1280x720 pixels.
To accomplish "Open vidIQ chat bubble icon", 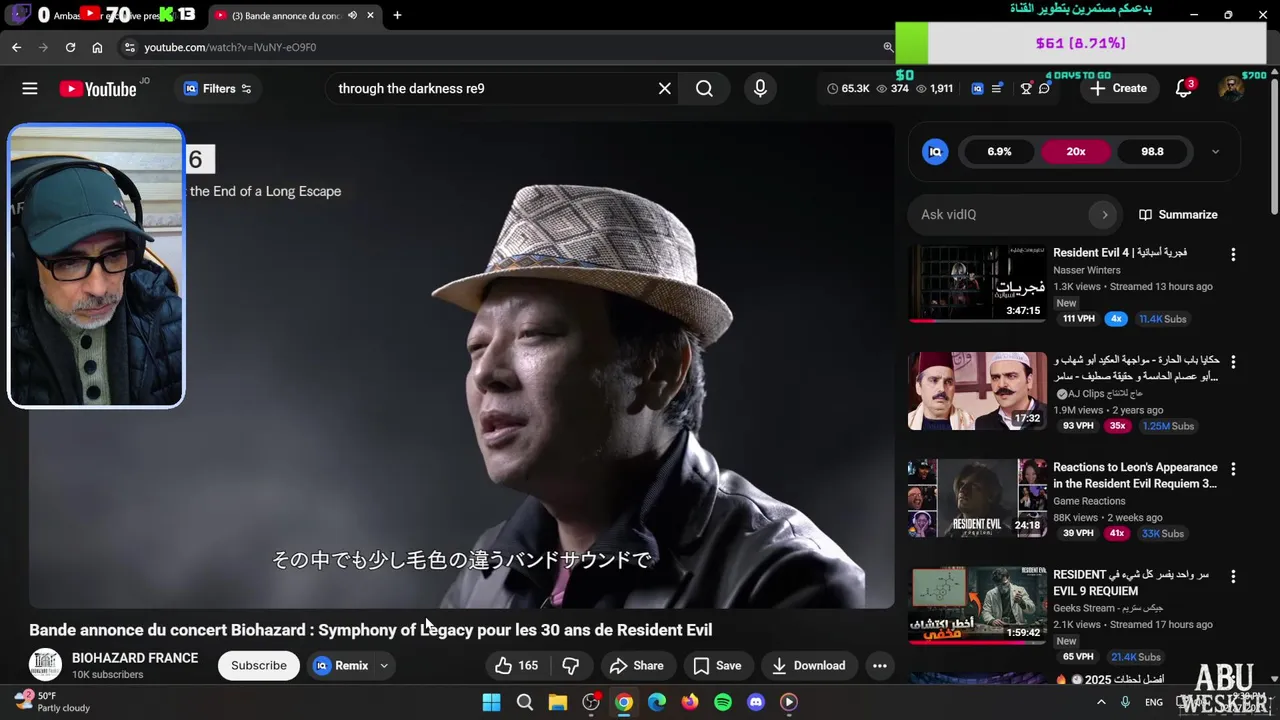I will coord(1044,89).
